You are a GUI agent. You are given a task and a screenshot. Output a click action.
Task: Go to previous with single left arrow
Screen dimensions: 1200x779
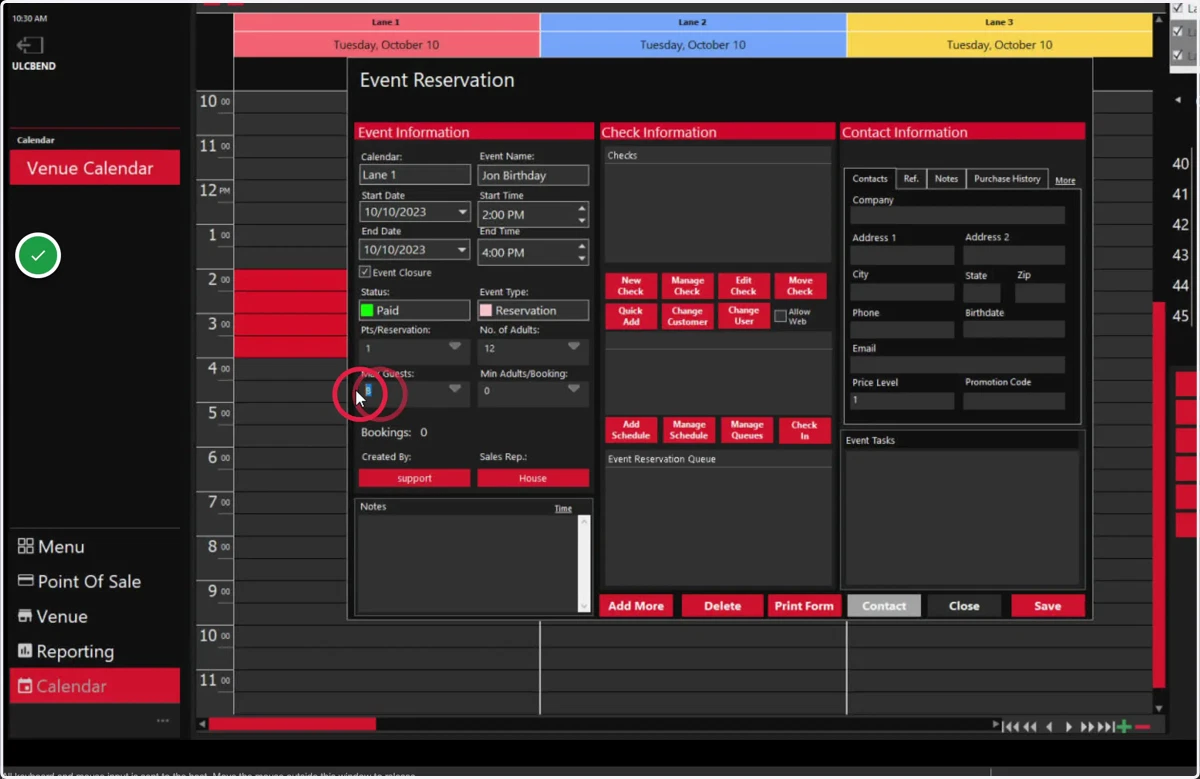pyautogui.click(x=1049, y=727)
